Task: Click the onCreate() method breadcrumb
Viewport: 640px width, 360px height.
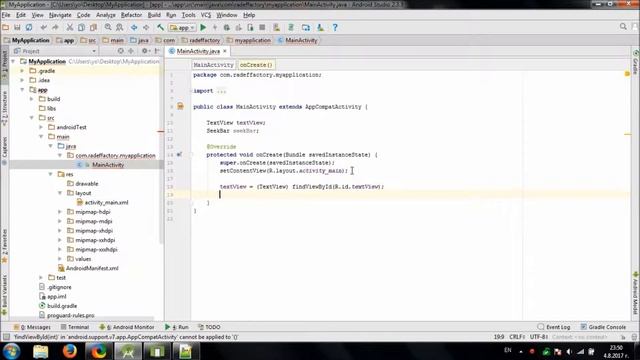Action: click(256, 65)
